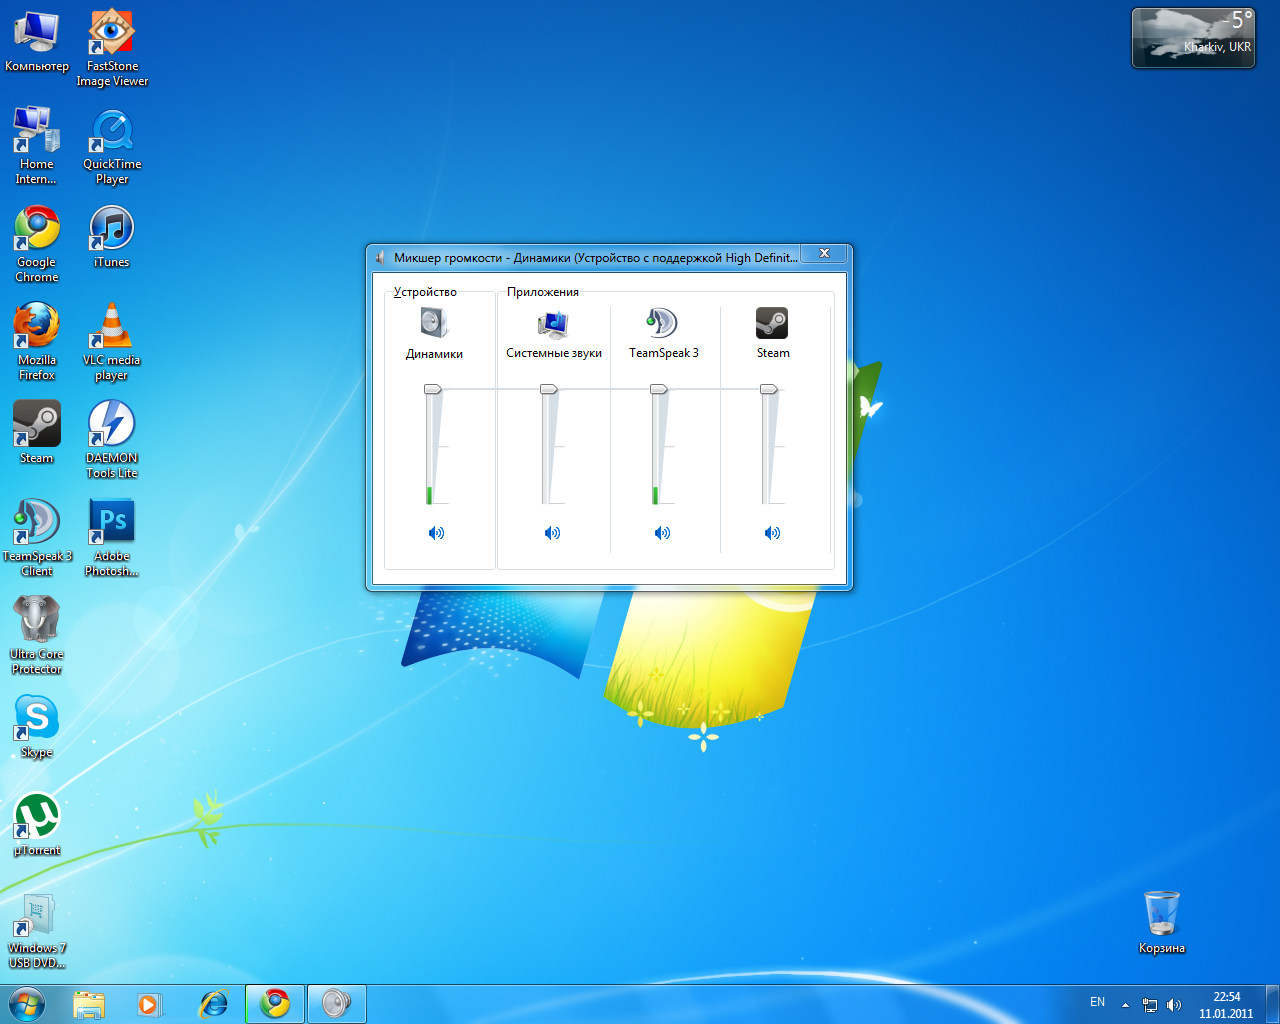Select the Mozilla Firefox desktop shortcut
Screen dimensions: 1280x1024
tap(37, 342)
